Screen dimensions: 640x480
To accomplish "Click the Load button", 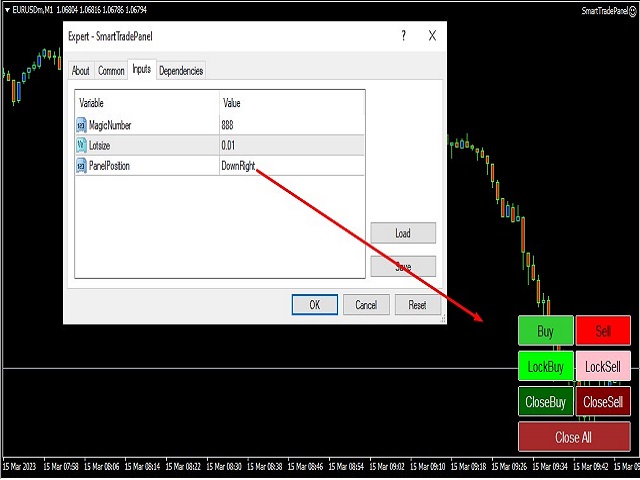I will coord(403,233).
